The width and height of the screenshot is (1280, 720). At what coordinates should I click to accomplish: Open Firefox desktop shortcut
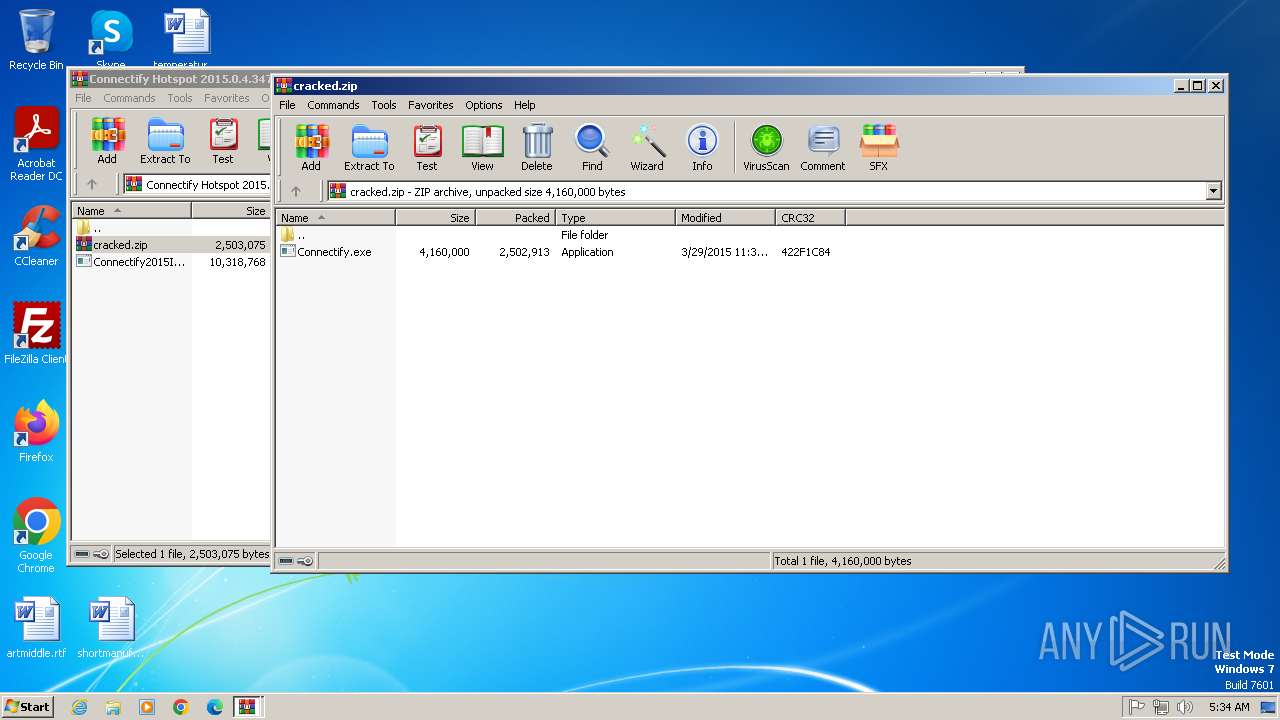click(x=36, y=432)
